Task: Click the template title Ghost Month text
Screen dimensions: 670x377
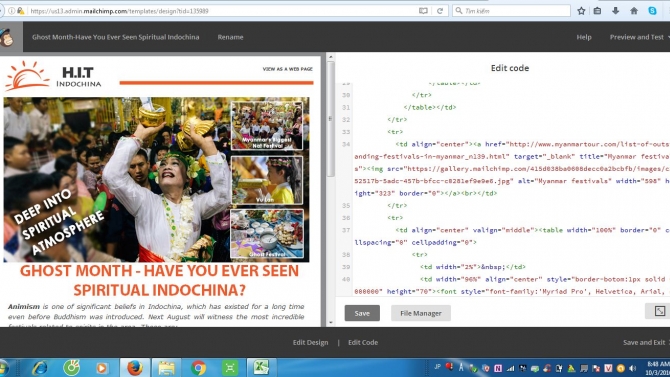Action: click(115, 37)
